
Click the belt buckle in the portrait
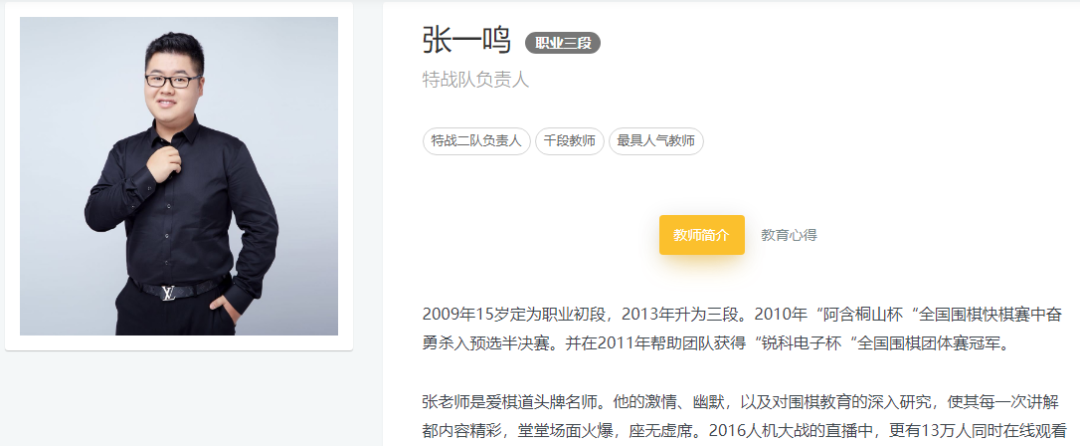click(168, 293)
